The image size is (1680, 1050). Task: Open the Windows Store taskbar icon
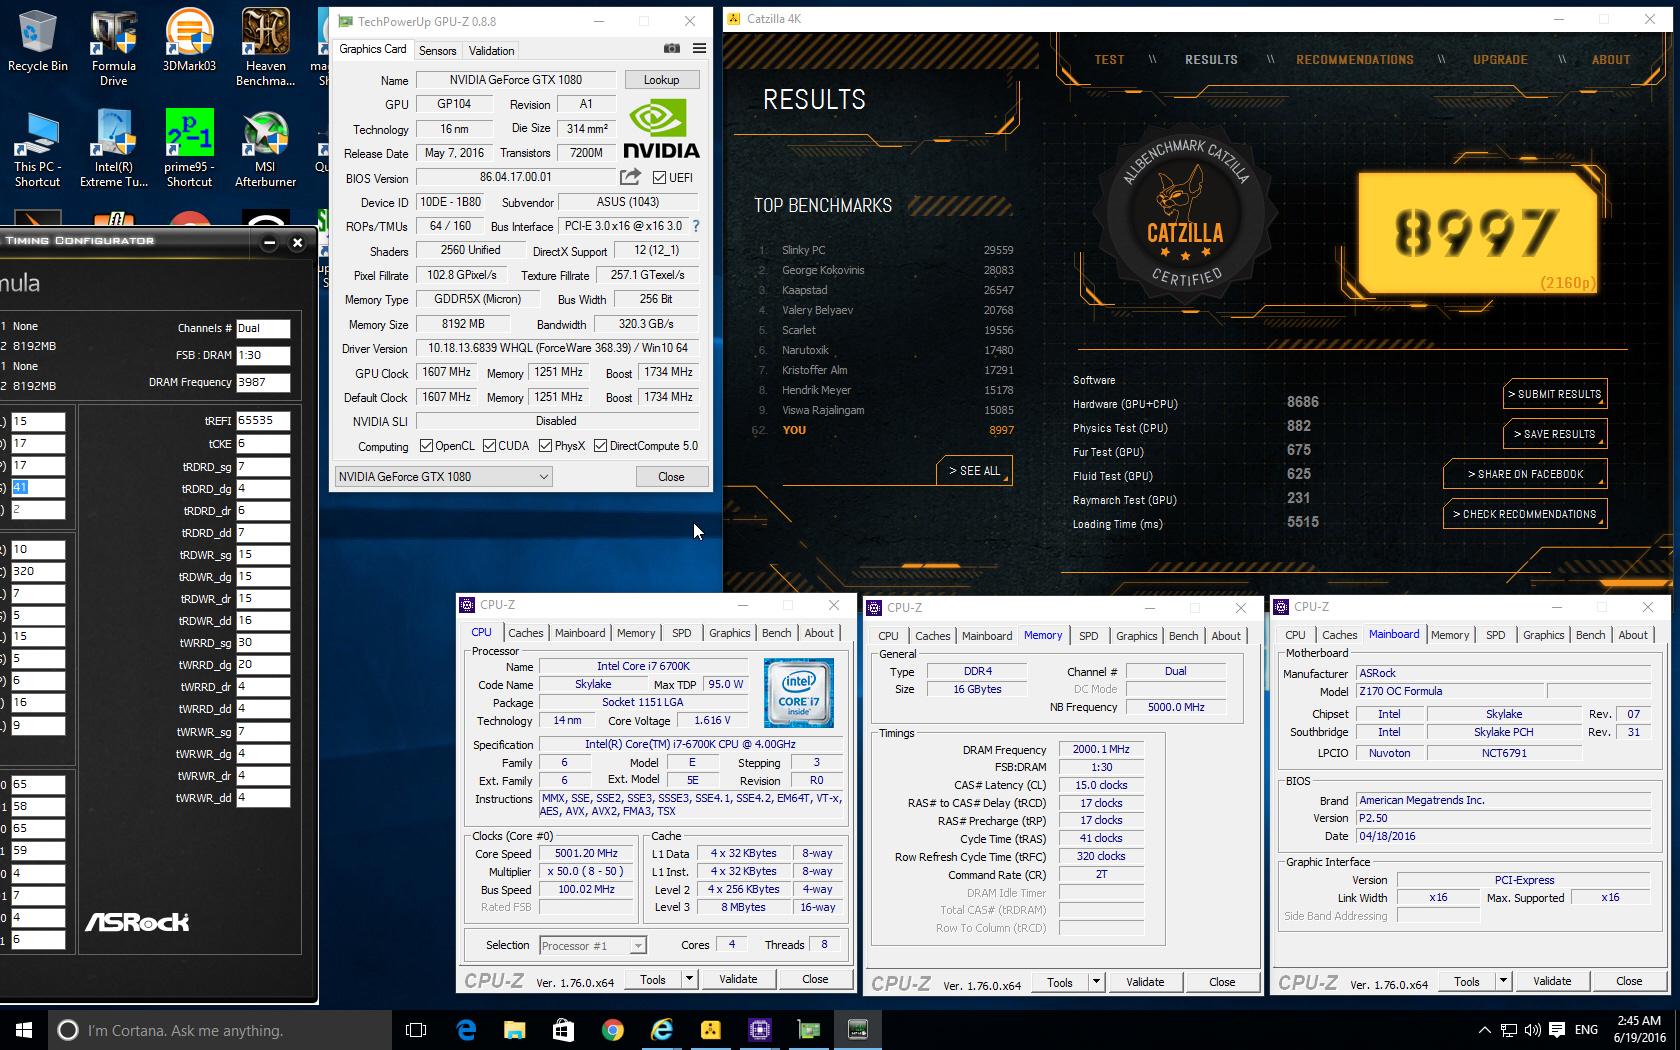[563, 1030]
